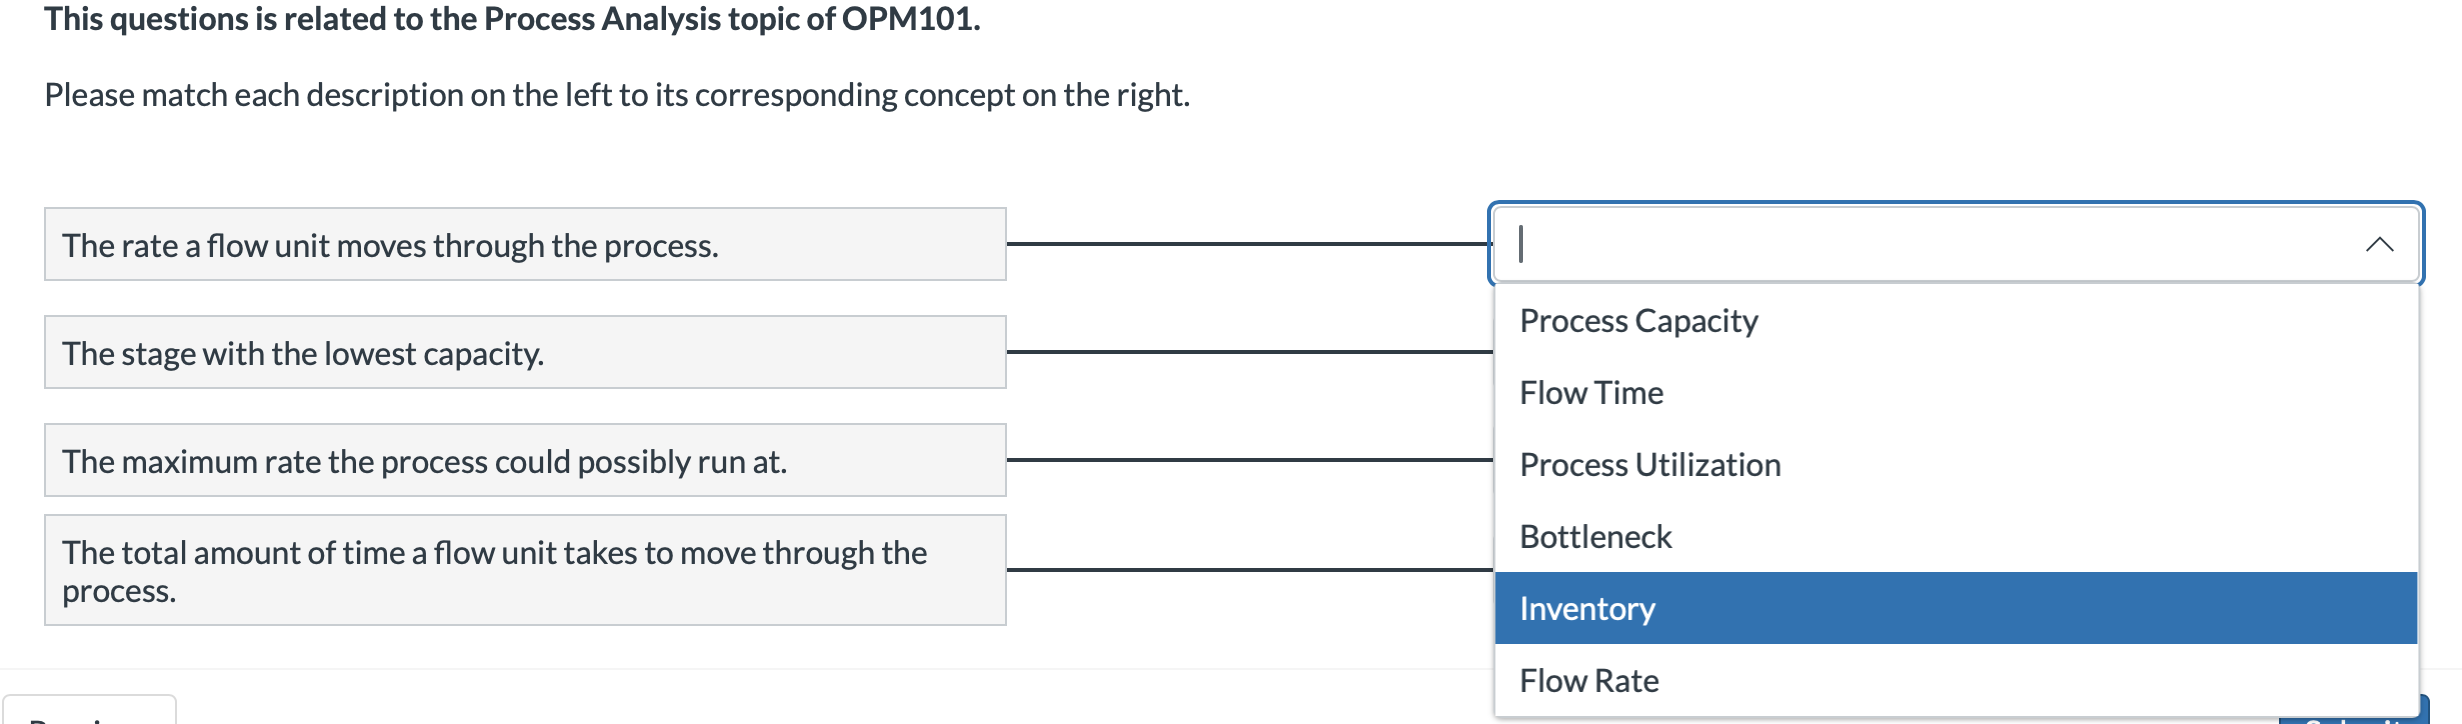2462x724 pixels.
Task: Select Bottleneck from the dropdown list
Action: (x=1594, y=536)
